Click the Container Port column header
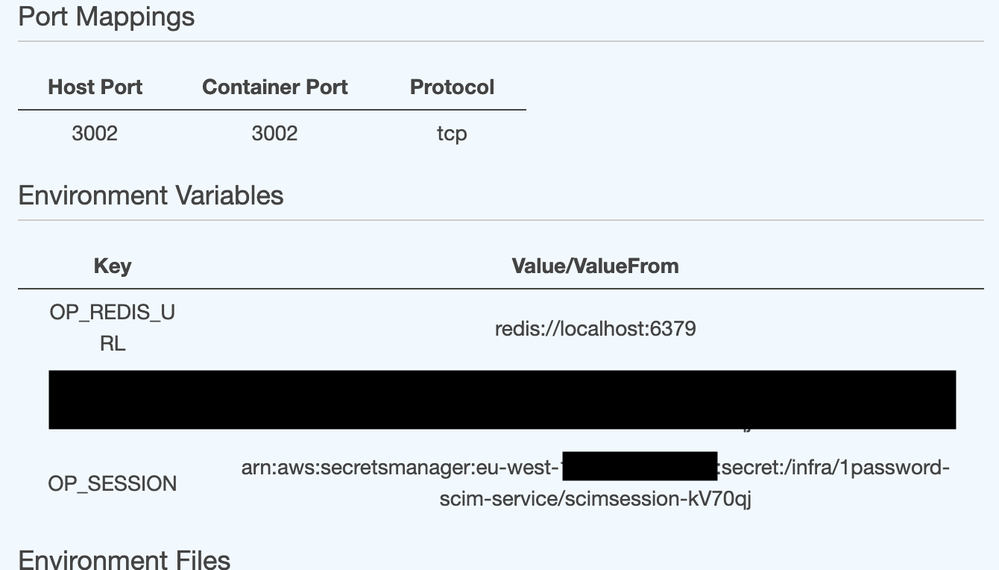This screenshot has width=999, height=570. point(275,87)
